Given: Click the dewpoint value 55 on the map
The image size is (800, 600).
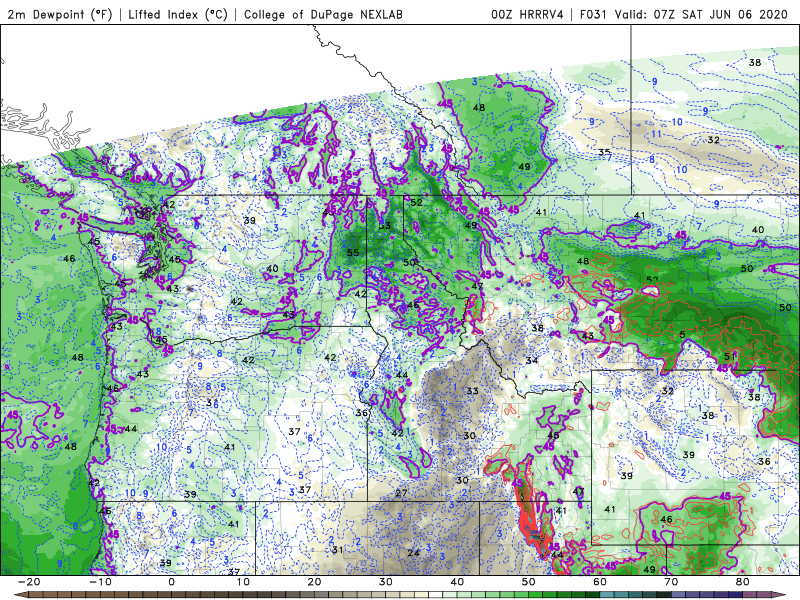Looking at the screenshot, I should coord(353,252).
